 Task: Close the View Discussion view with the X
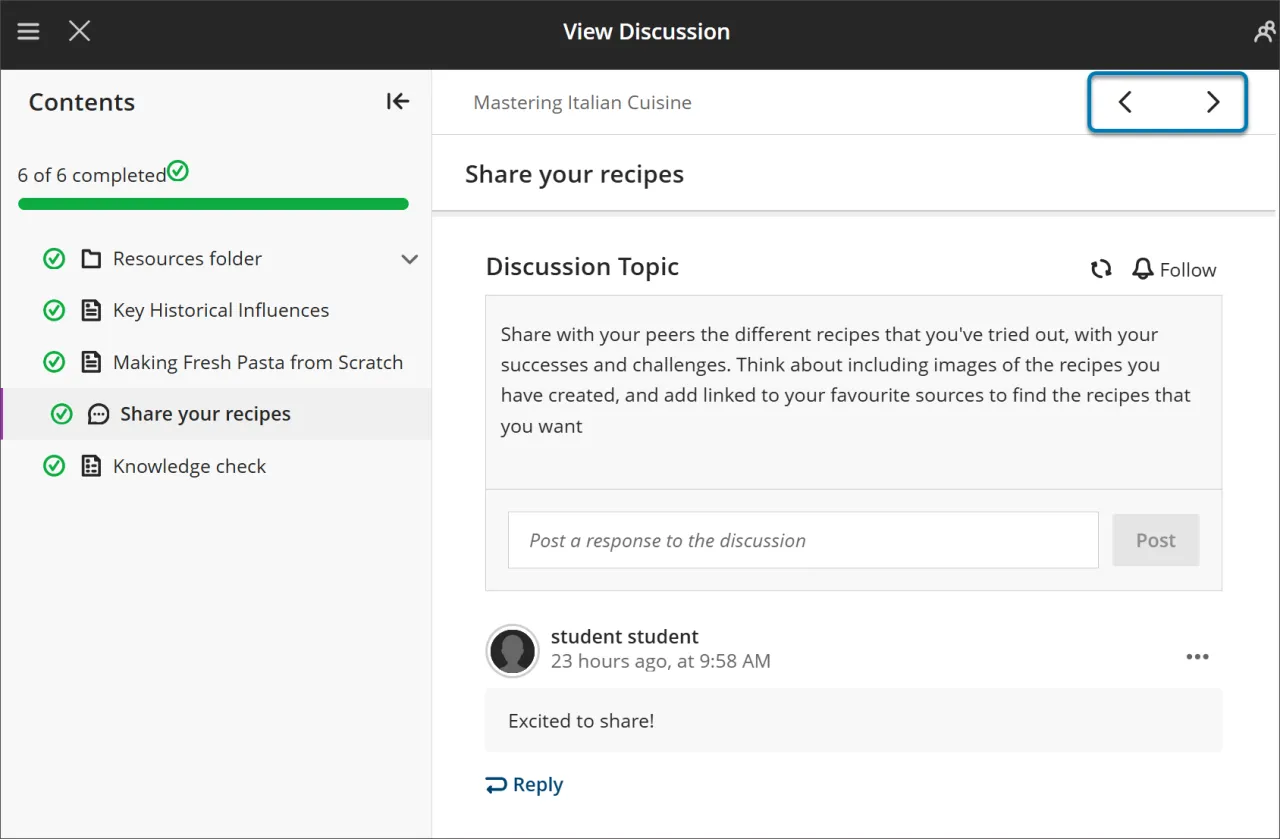click(x=79, y=31)
